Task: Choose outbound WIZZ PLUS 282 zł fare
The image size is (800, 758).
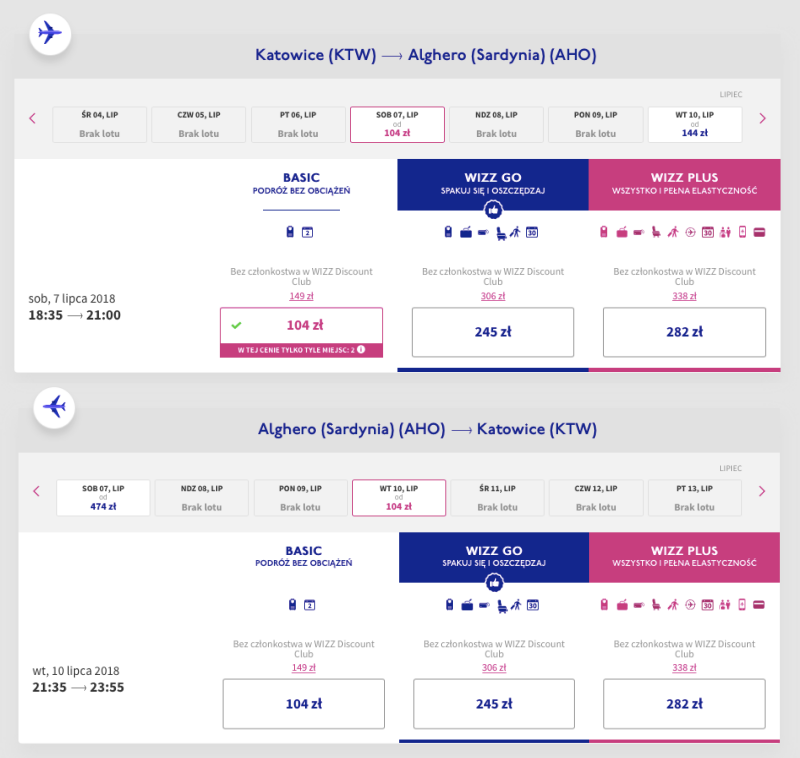Action: coord(685,332)
